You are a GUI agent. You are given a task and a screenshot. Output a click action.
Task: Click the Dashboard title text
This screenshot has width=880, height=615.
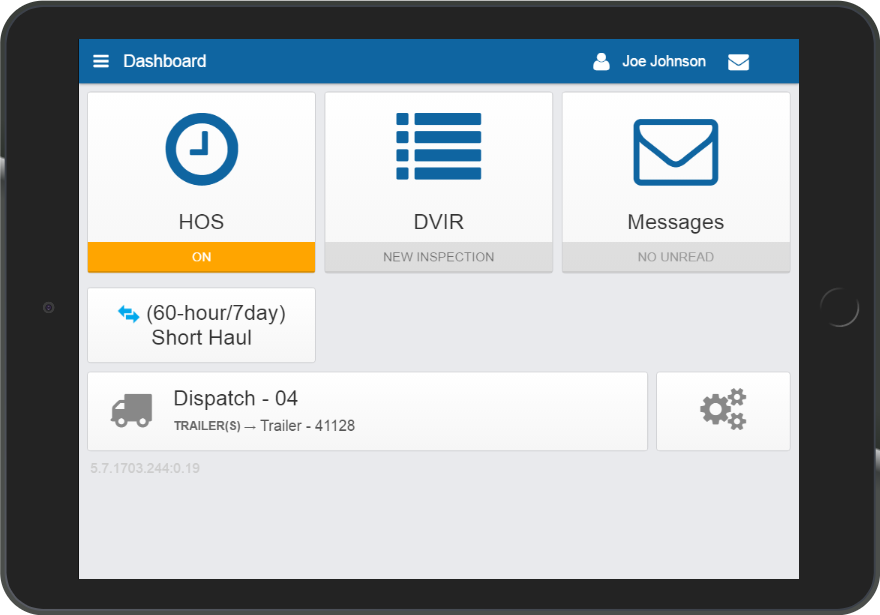point(164,61)
